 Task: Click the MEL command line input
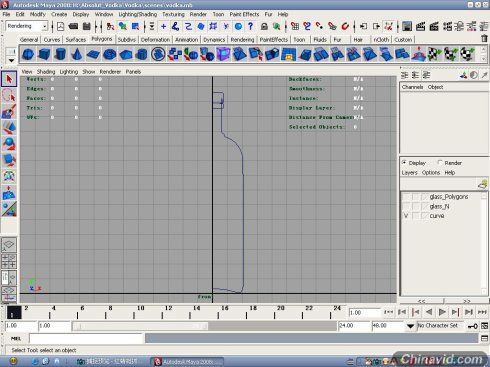tap(86, 338)
